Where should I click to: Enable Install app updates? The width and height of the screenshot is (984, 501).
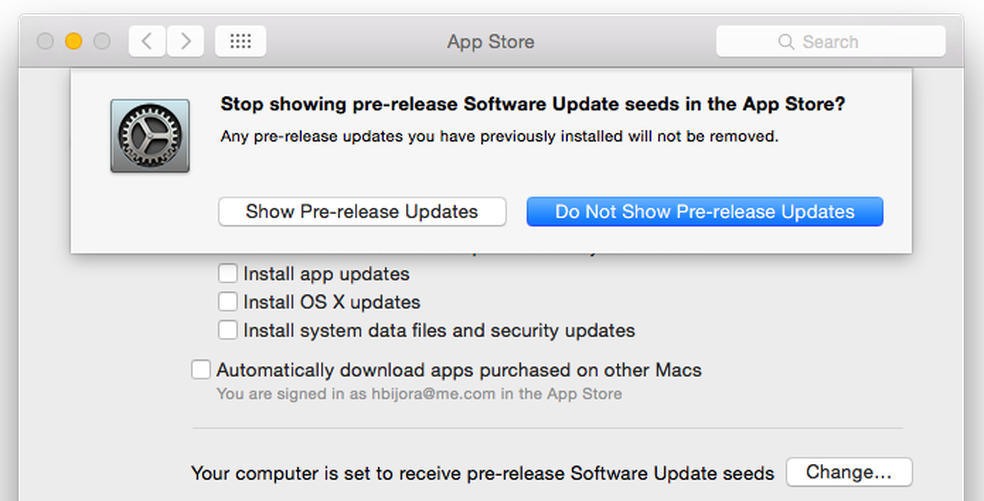(228, 273)
